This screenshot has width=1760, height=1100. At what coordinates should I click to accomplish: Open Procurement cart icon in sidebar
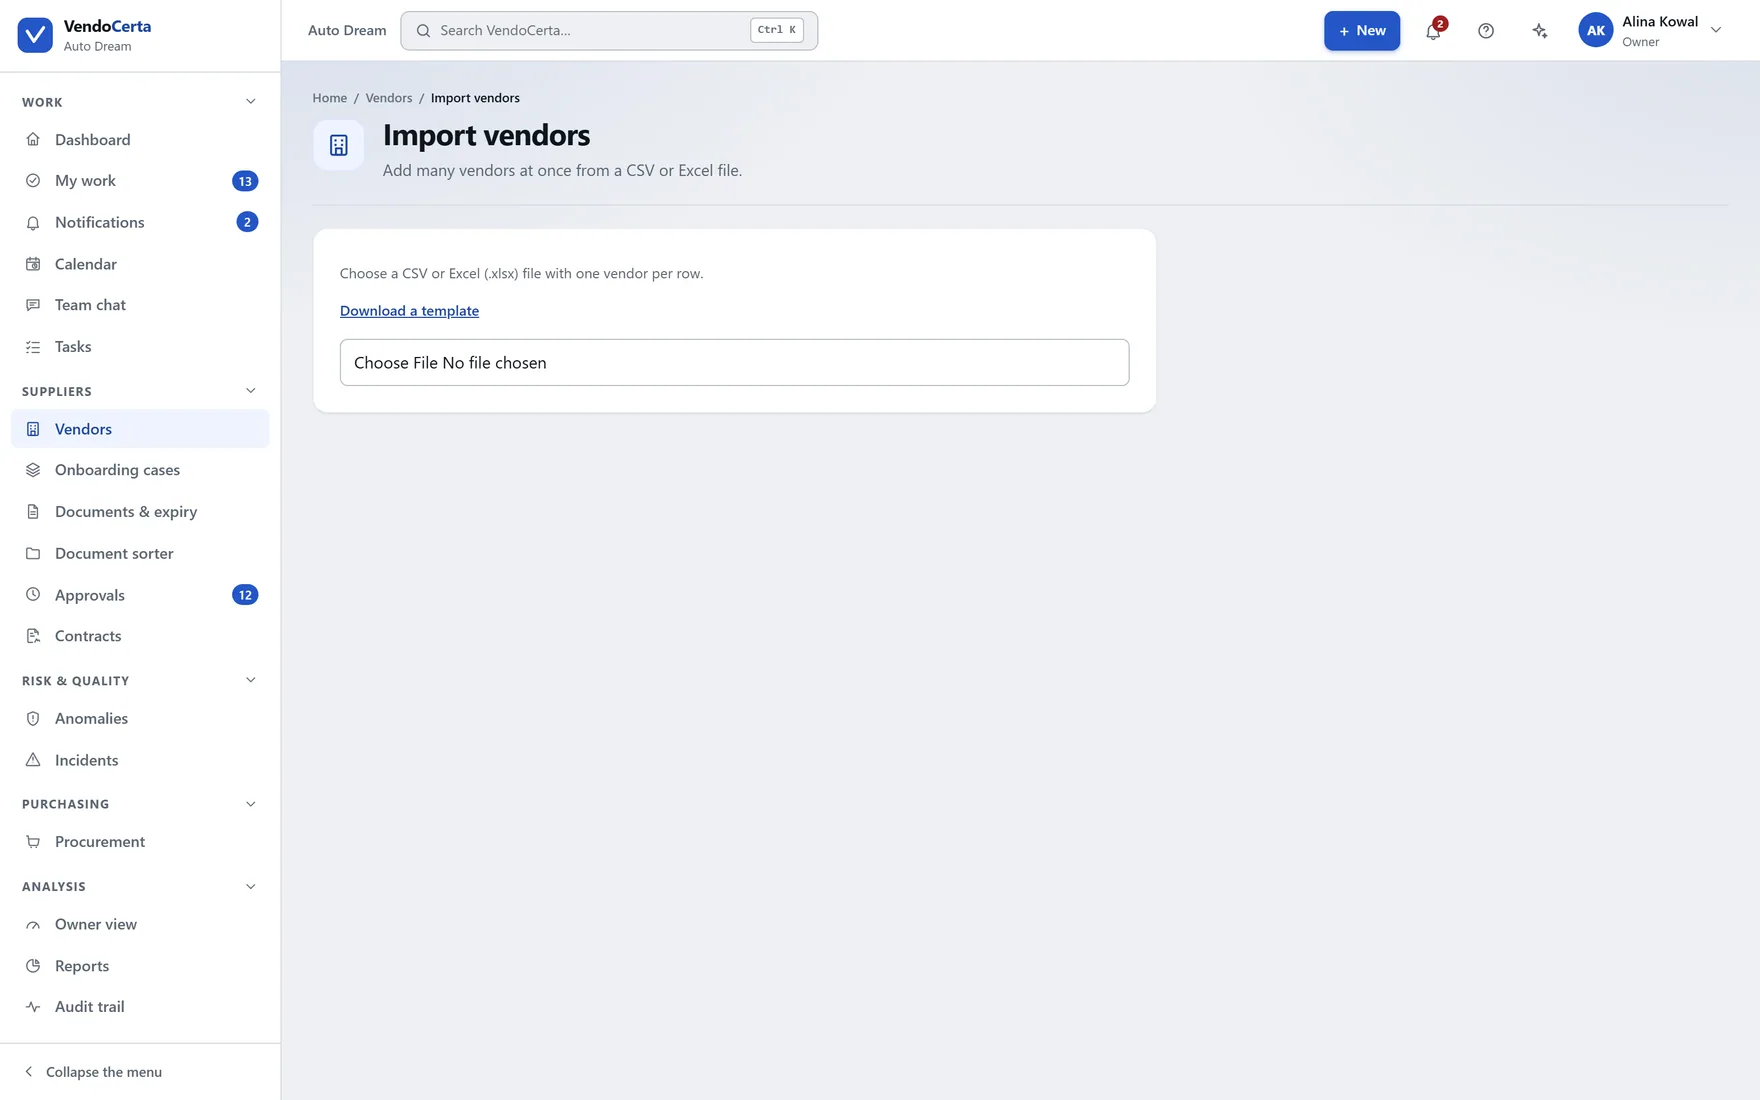point(33,842)
